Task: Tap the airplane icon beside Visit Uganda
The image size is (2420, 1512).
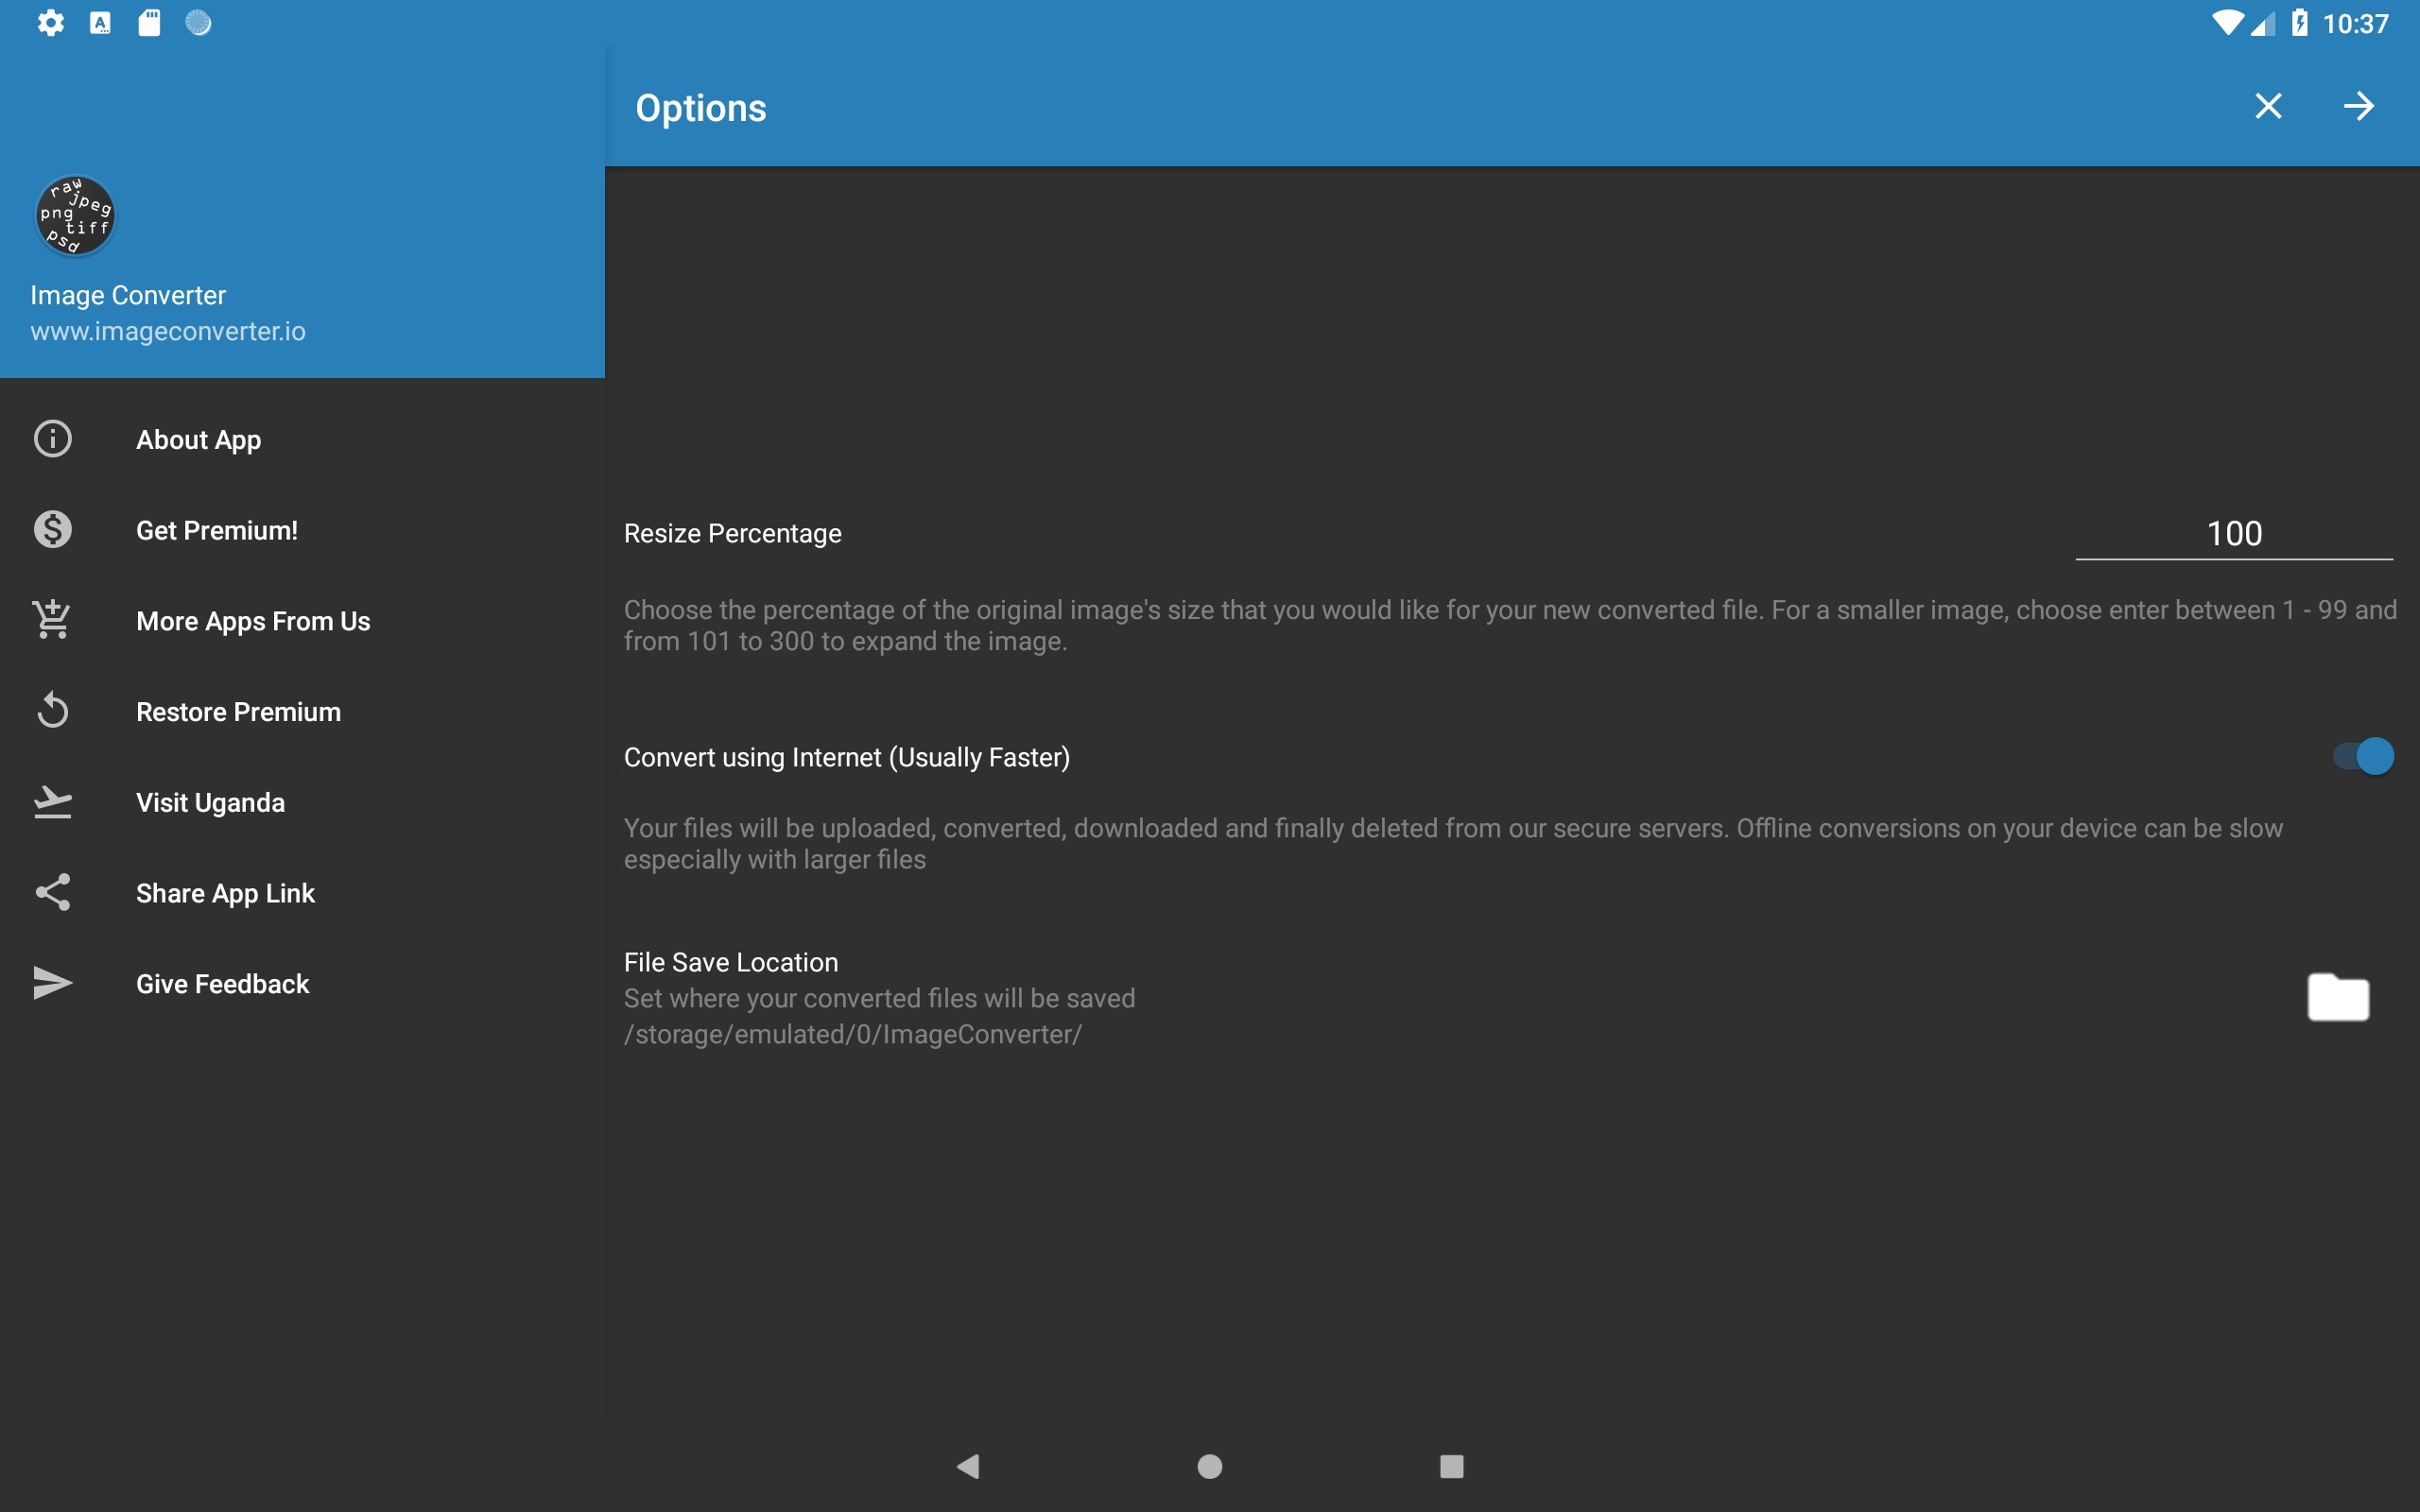Action: point(52,802)
